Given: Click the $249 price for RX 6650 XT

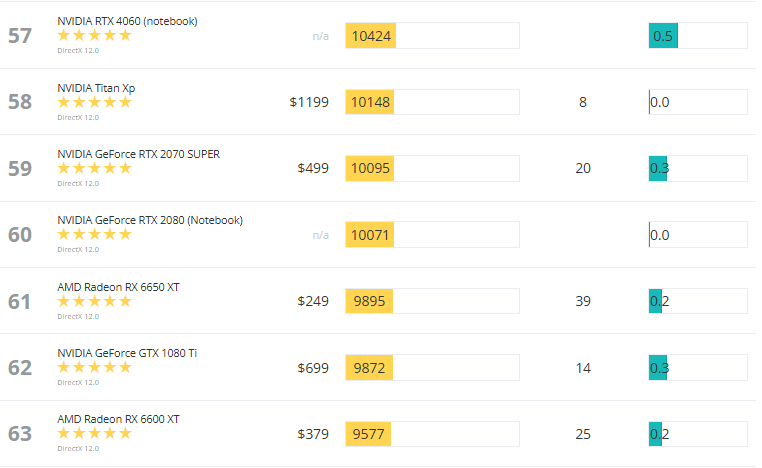Looking at the screenshot, I should pyautogui.click(x=313, y=301).
